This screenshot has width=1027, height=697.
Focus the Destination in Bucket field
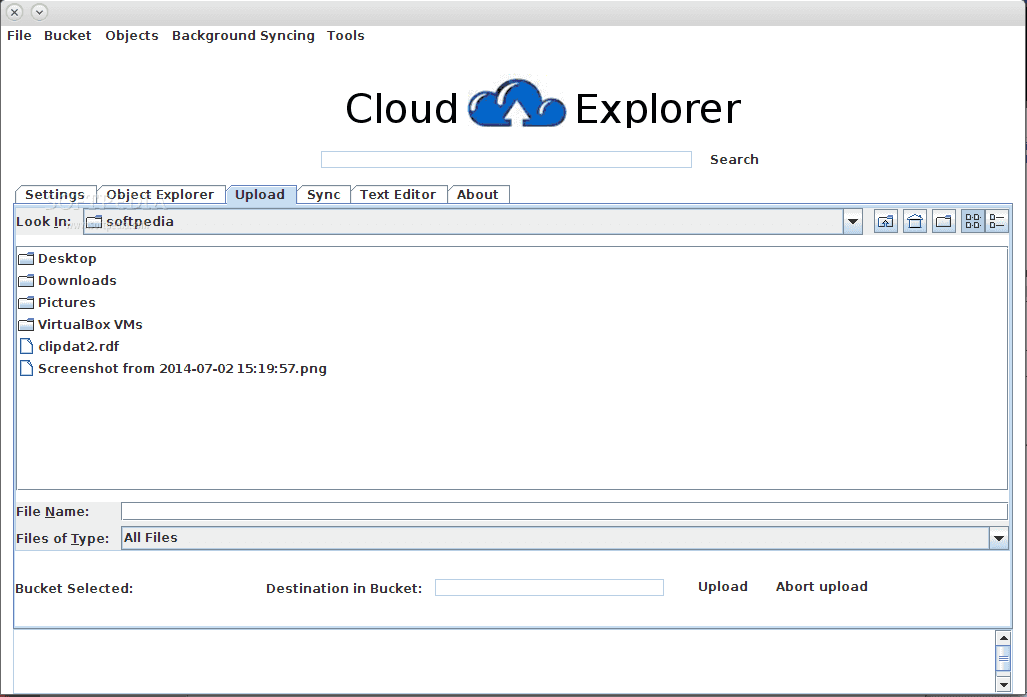click(550, 588)
